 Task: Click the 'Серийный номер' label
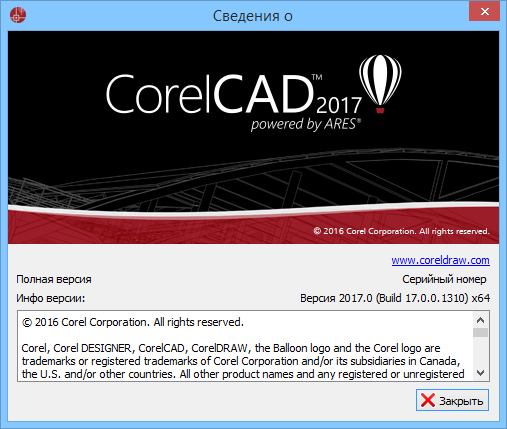tap(444, 279)
